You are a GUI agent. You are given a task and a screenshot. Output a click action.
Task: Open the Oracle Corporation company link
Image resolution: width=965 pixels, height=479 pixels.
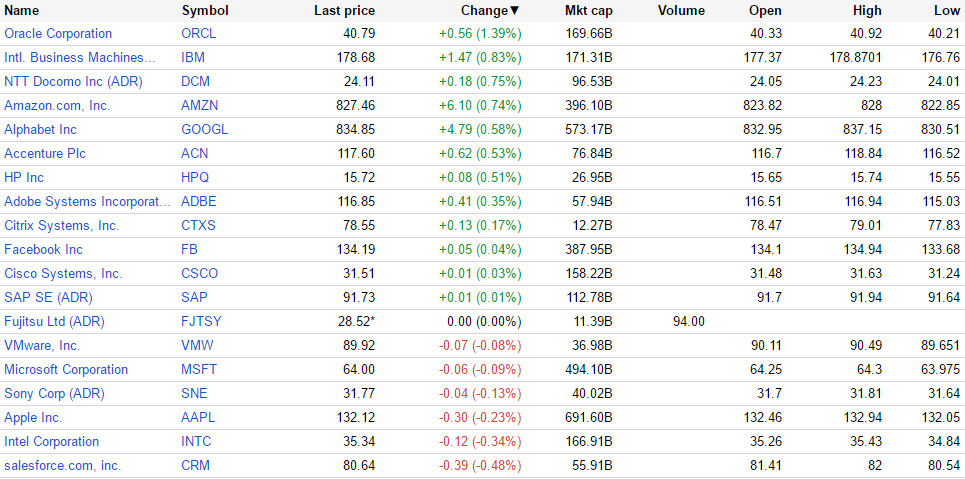click(58, 34)
